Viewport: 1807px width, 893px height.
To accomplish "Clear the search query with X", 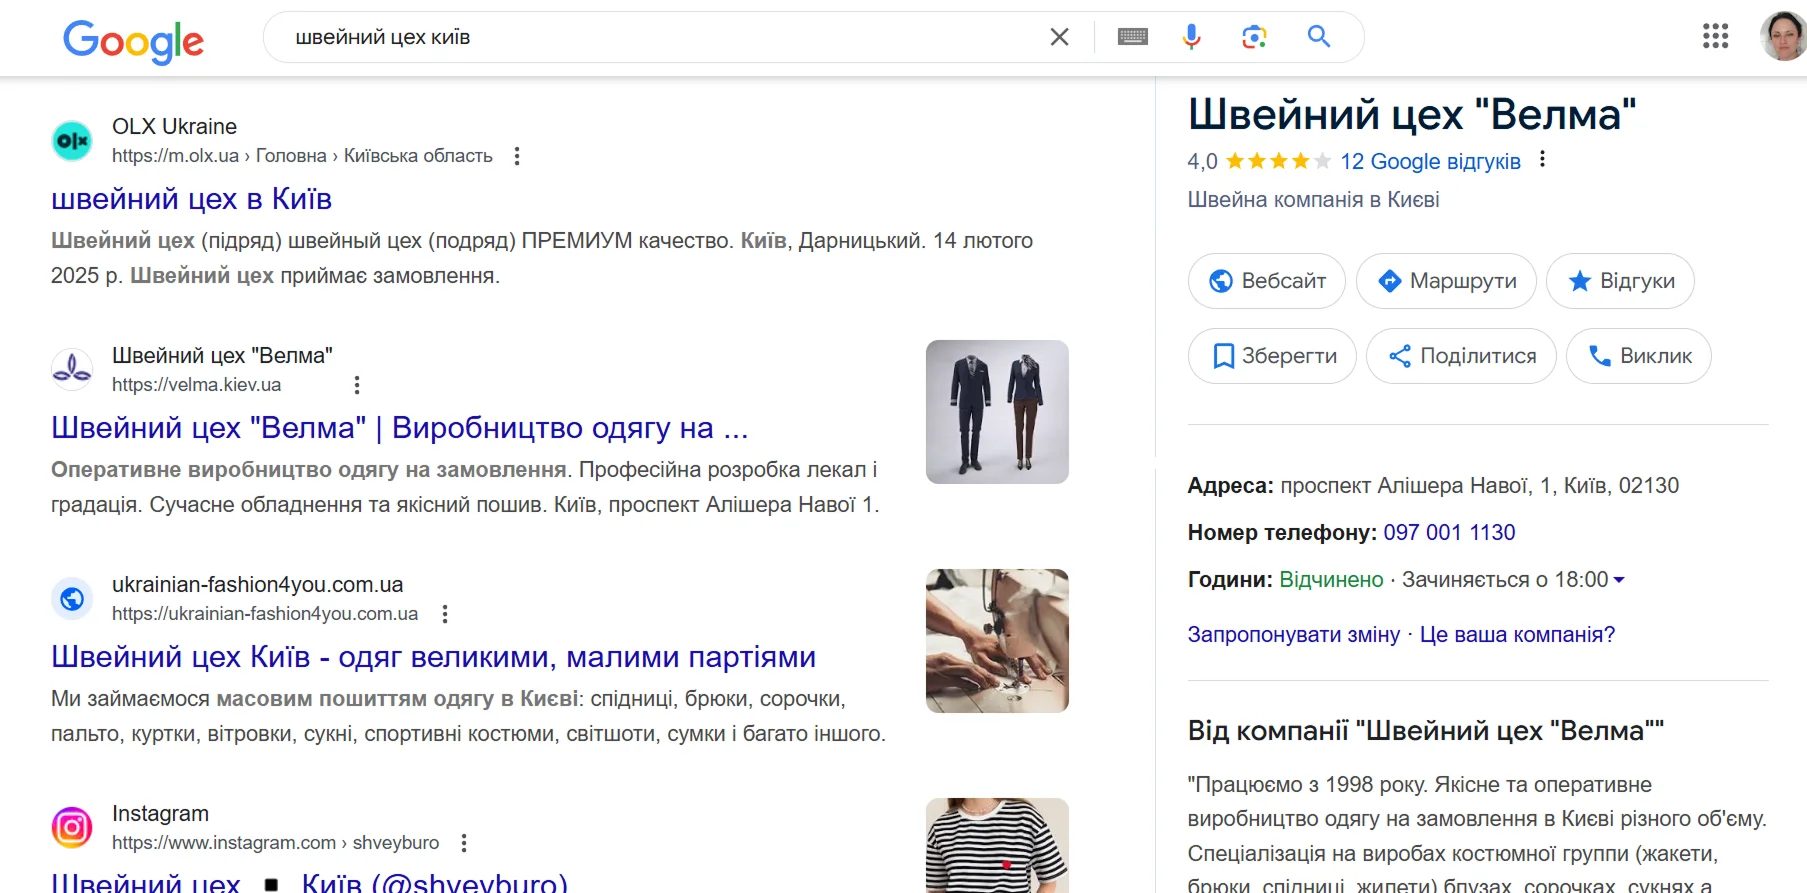I will (x=1059, y=37).
